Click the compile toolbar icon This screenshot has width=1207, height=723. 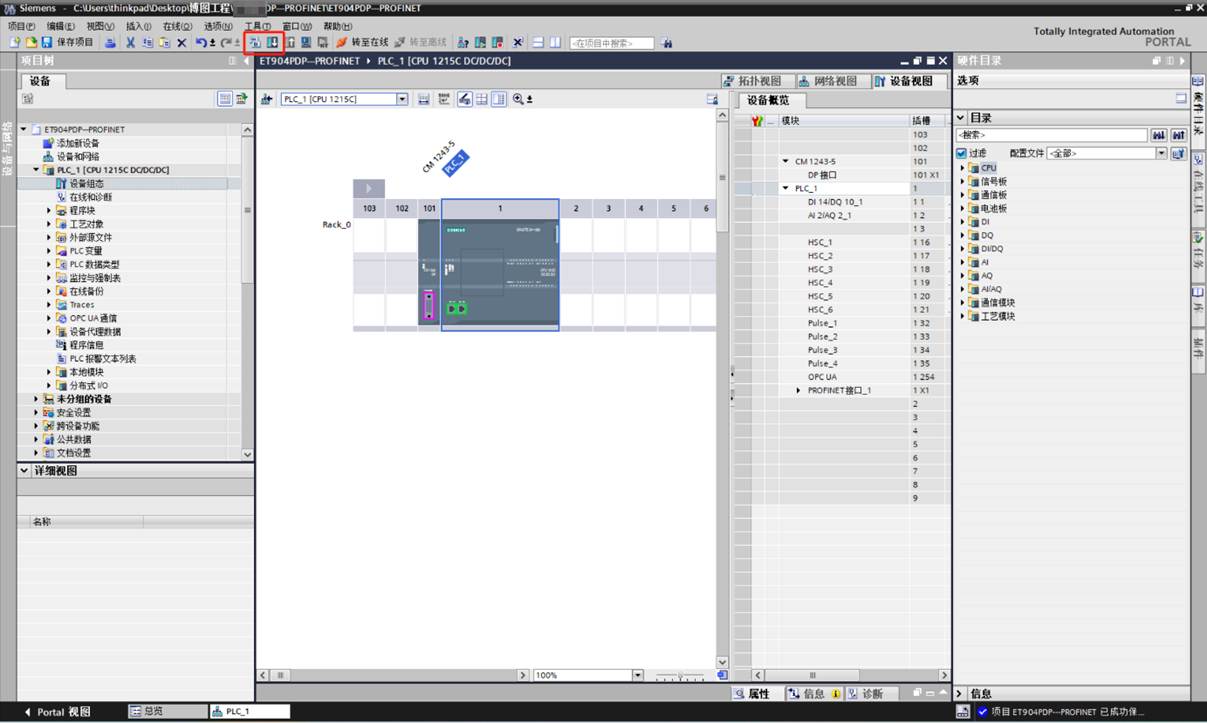click(255, 43)
